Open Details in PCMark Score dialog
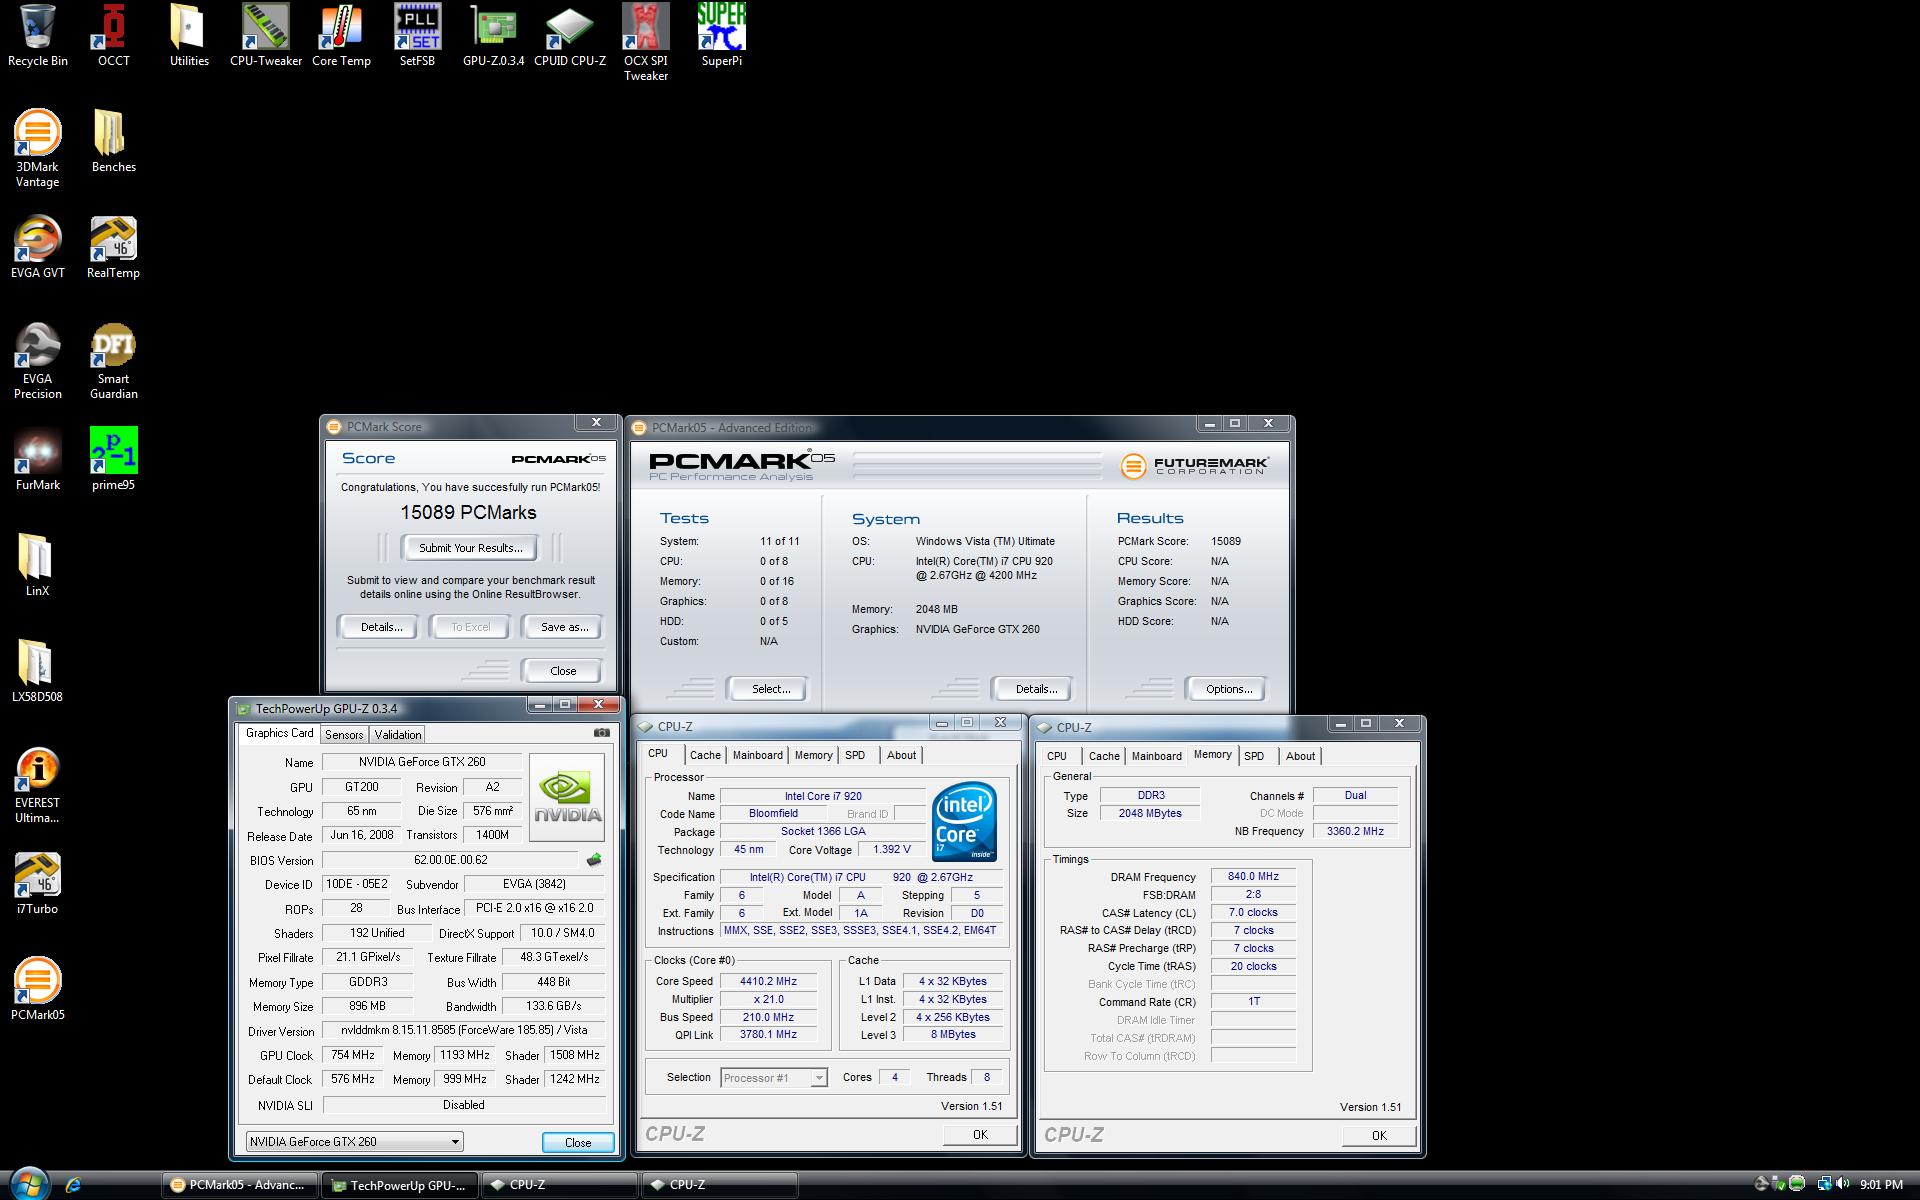Viewport: 1920px width, 1200px height. click(x=381, y=627)
